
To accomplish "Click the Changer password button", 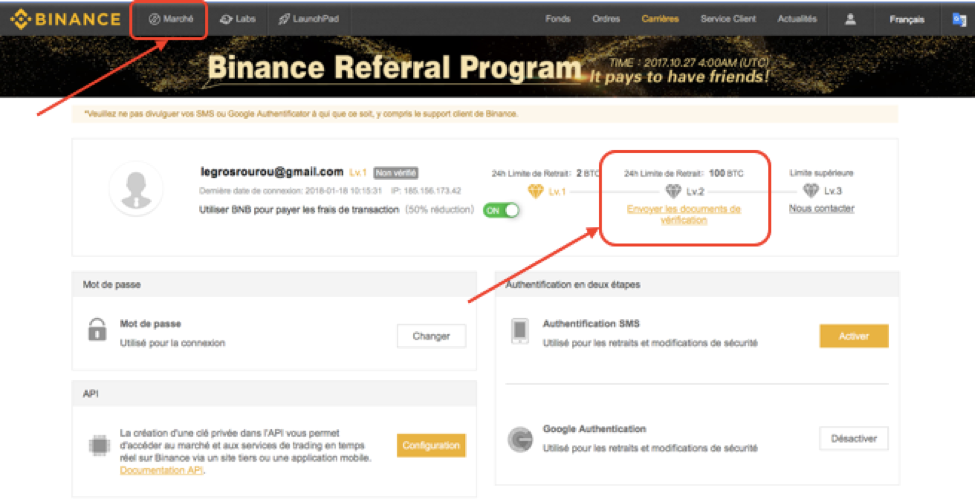I will click(431, 336).
